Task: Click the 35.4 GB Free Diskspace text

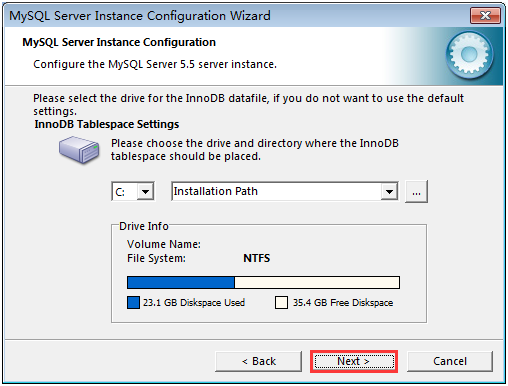Action: click(x=343, y=303)
